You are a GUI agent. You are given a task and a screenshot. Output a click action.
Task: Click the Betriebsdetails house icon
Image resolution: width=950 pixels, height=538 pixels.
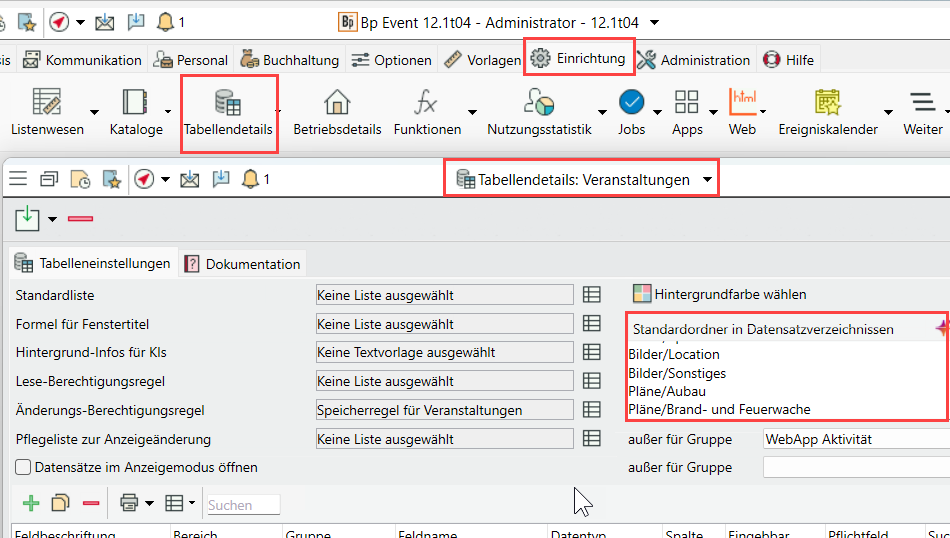(x=337, y=103)
